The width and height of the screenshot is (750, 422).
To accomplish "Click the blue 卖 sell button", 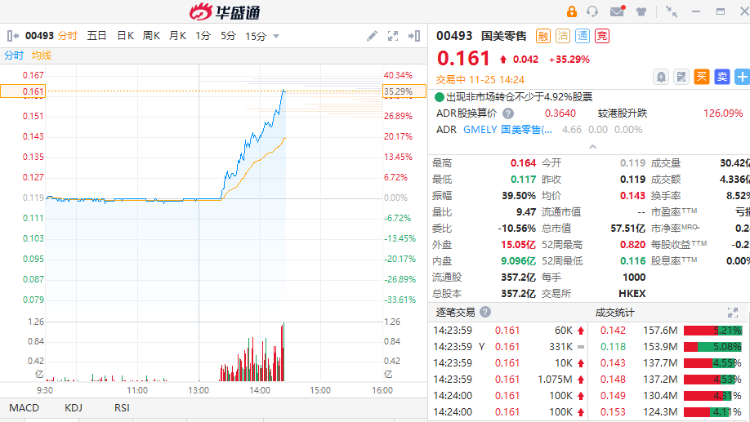I will 722,77.
